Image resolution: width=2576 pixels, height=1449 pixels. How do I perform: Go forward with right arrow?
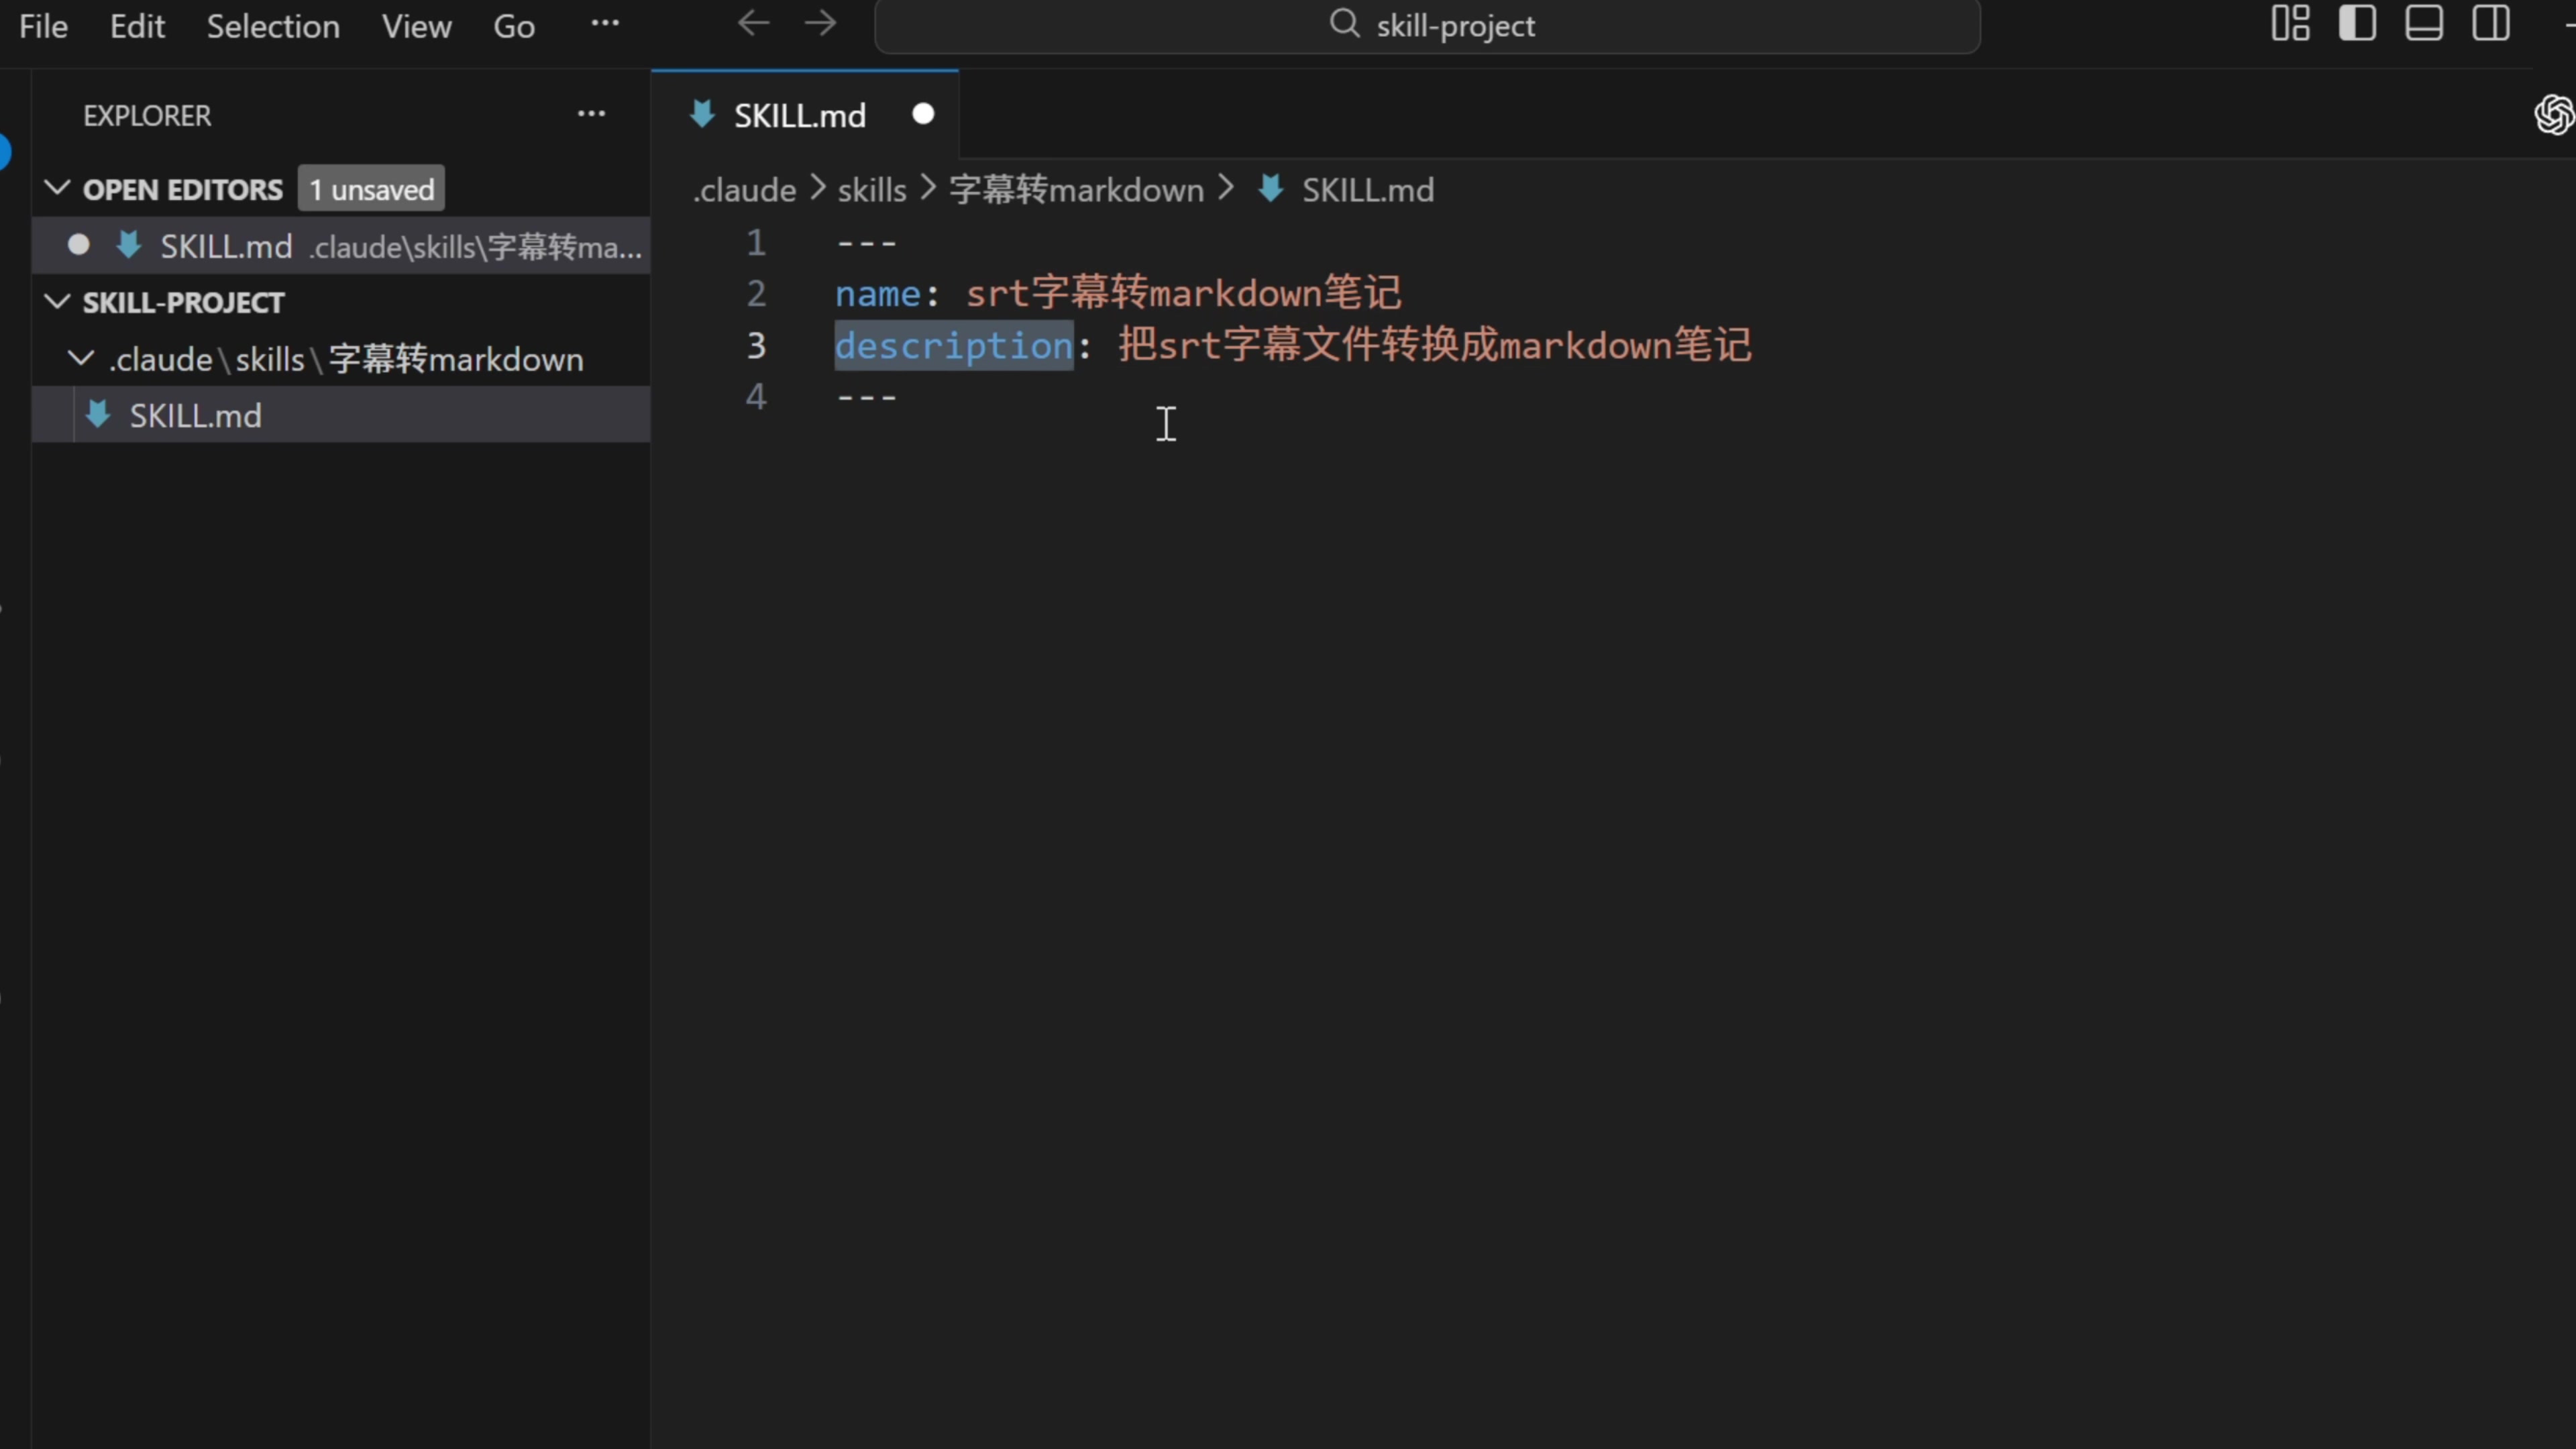(820, 23)
